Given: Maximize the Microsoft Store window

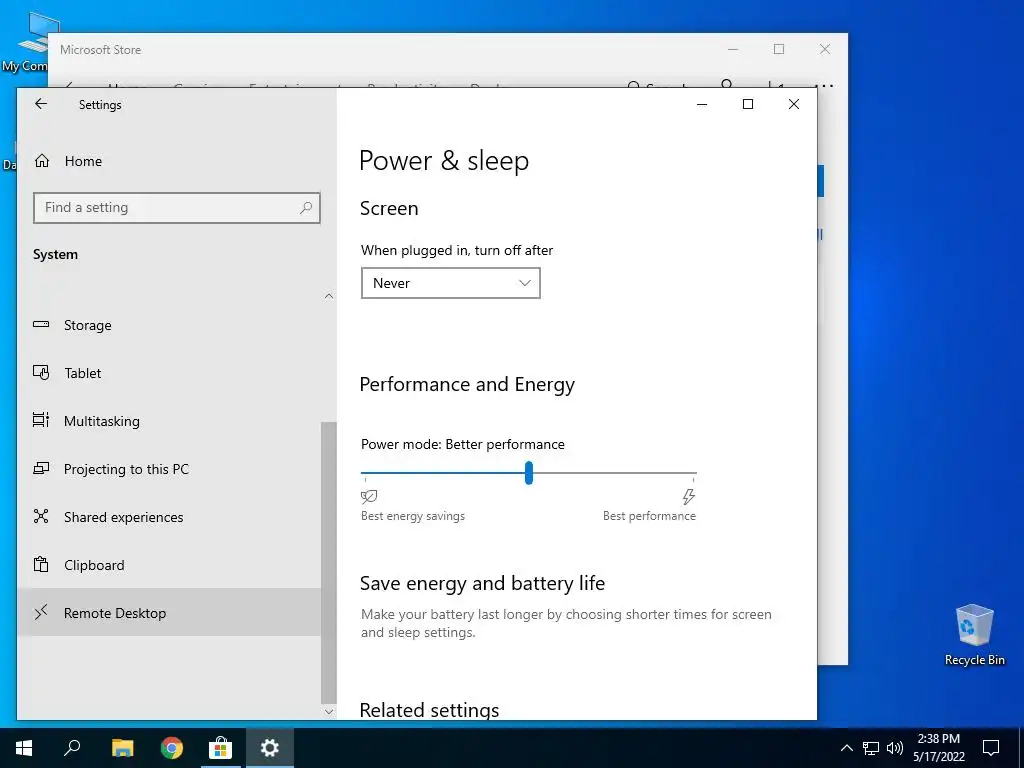Looking at the screenshot, I should tap(778, 49).
